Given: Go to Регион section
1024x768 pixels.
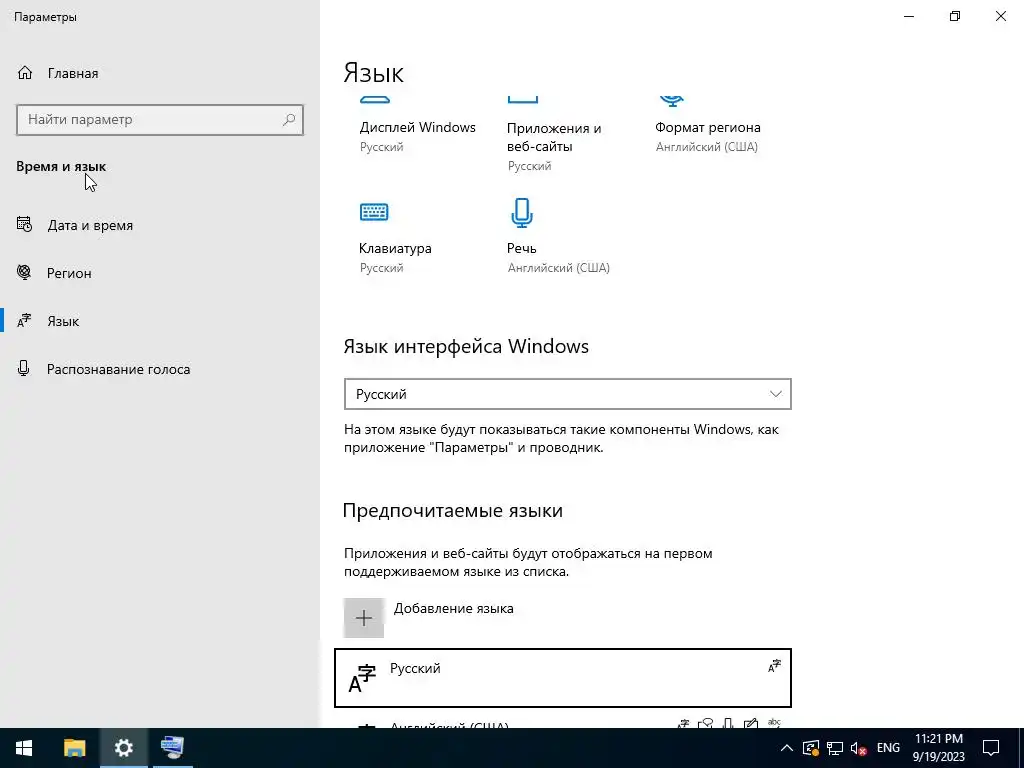Looking at the screenshot, I should pyautogui.click(x=69, y=273).
